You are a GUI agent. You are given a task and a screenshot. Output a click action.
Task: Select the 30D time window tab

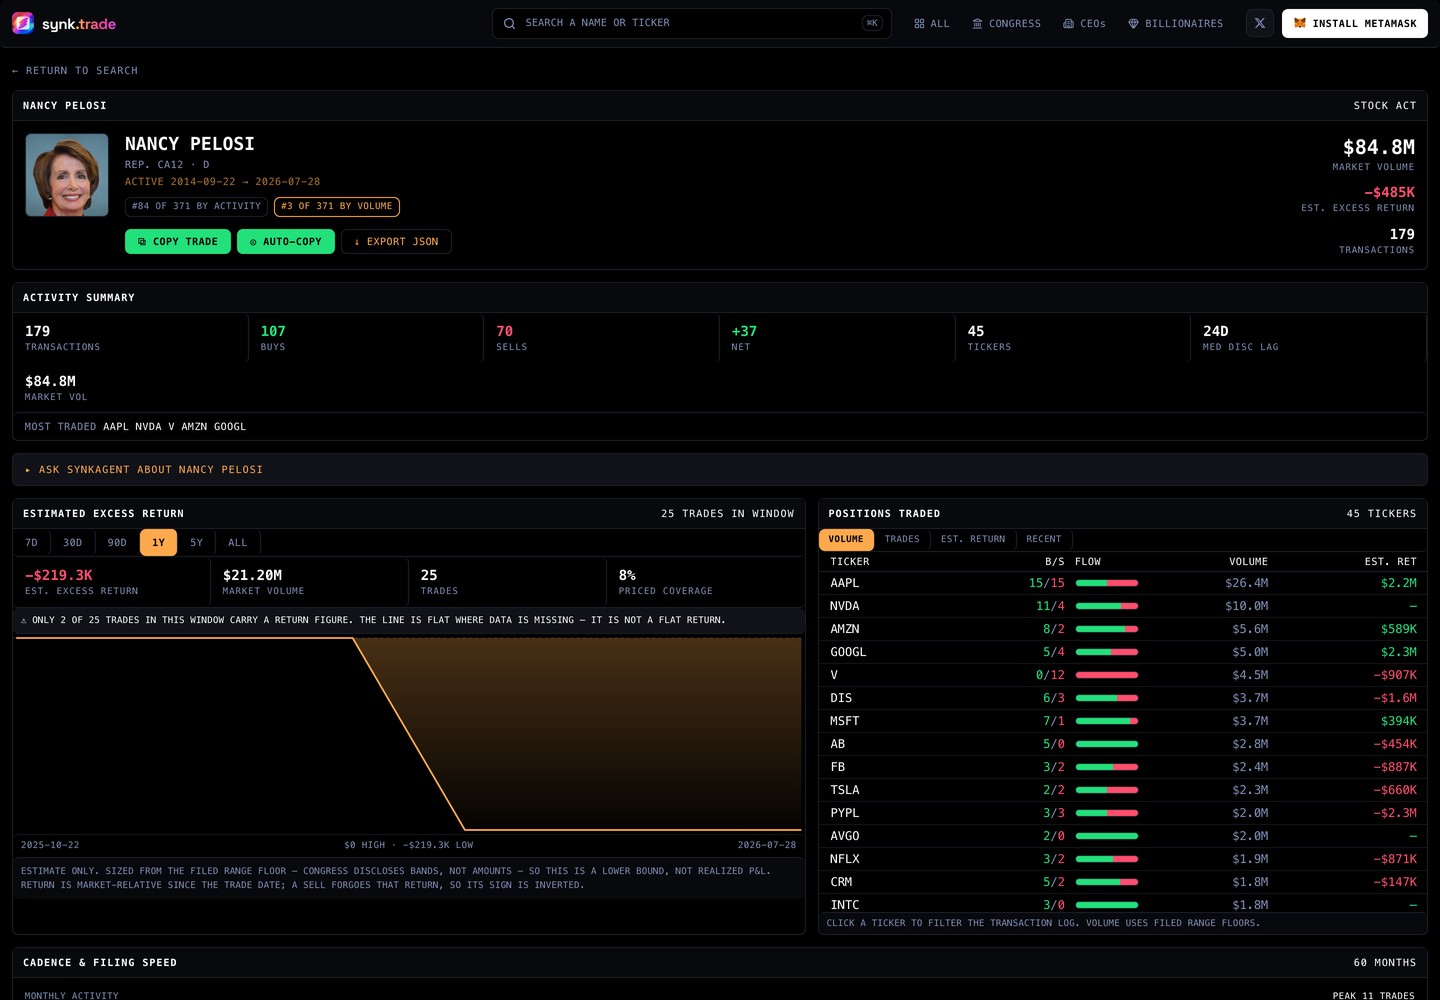pyautogui.click(x=72, y=543)
